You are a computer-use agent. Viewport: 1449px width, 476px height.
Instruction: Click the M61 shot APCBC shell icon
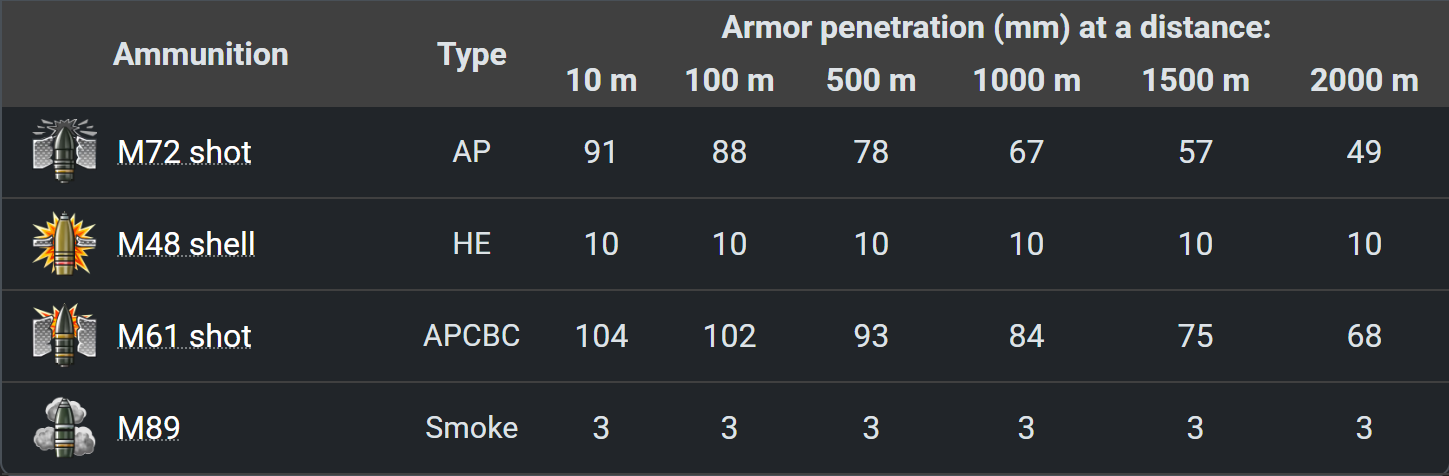(x=65, y=336)
